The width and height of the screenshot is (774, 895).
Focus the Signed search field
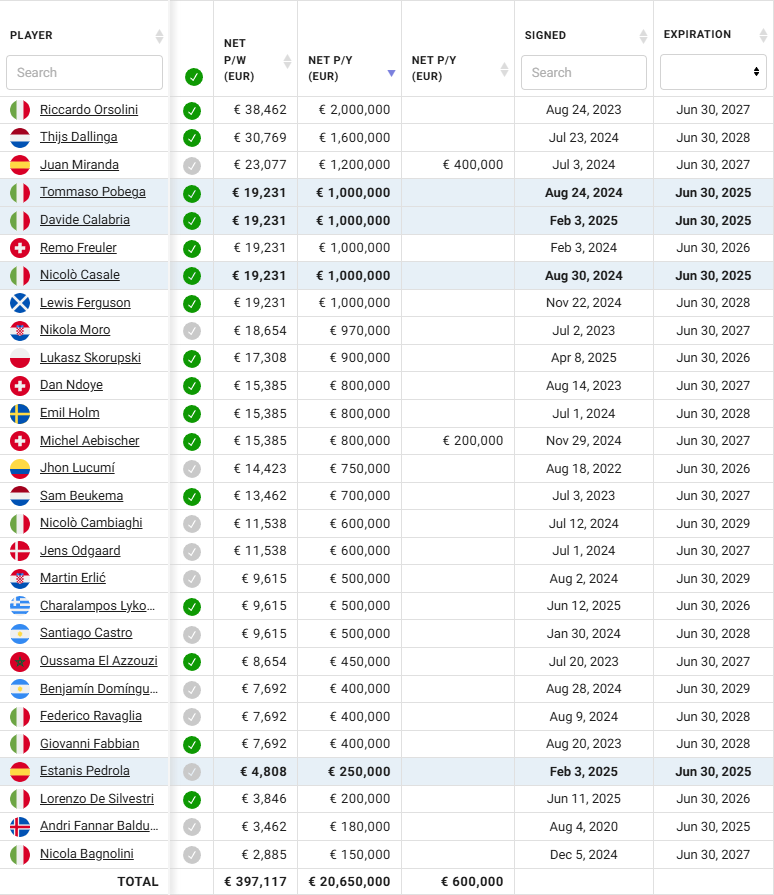pyautogui.click(x=583, y=72)
